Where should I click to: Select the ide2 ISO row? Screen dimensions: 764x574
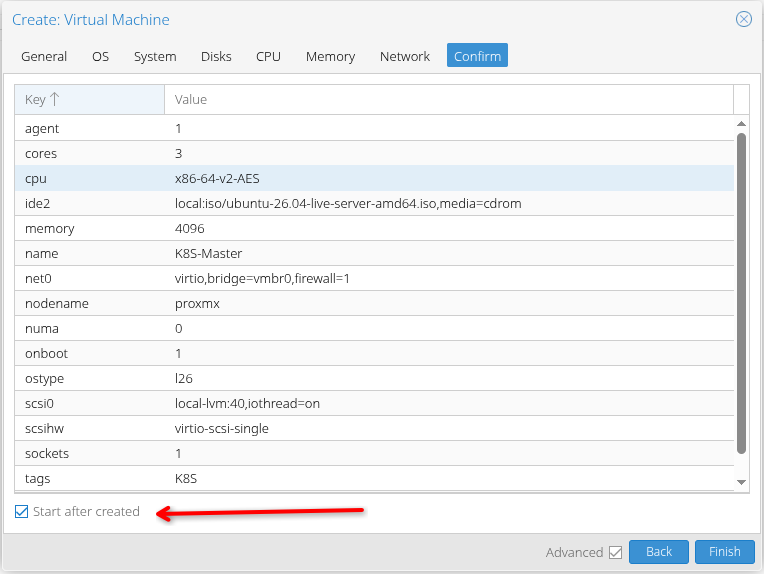(374, 203)
